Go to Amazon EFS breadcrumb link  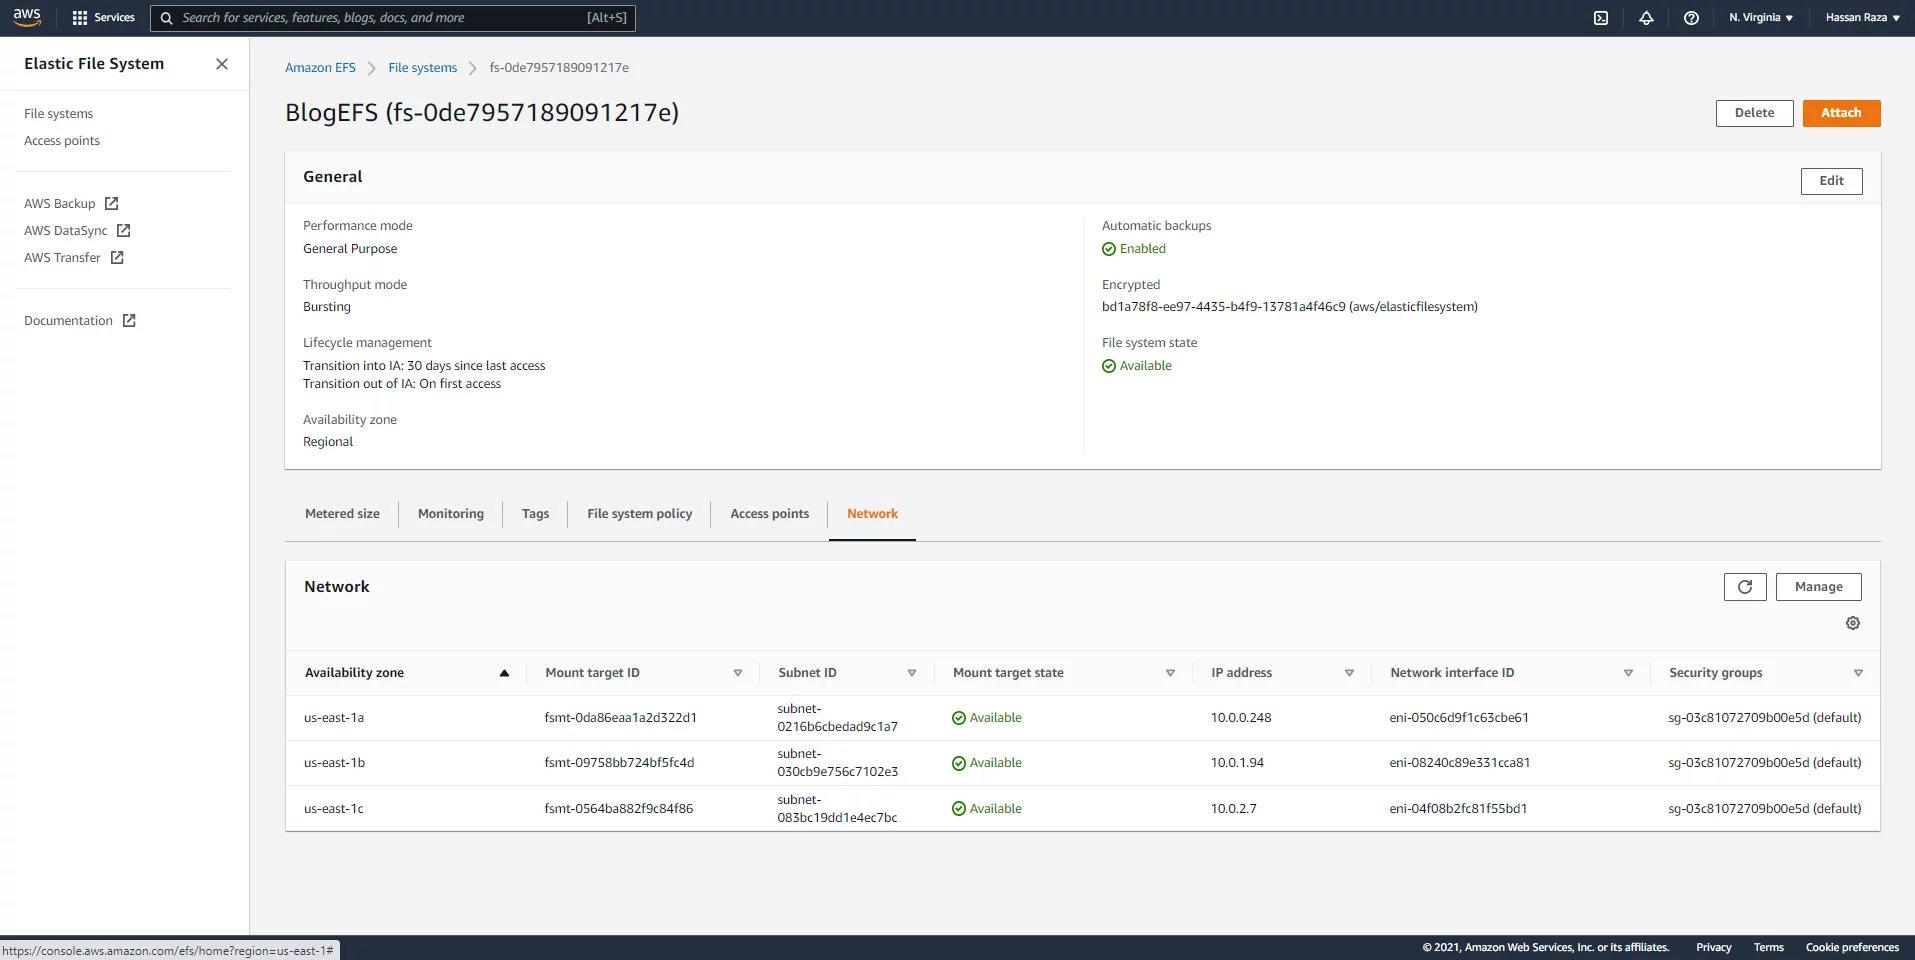pyautogui.click(x=320, y=68)
